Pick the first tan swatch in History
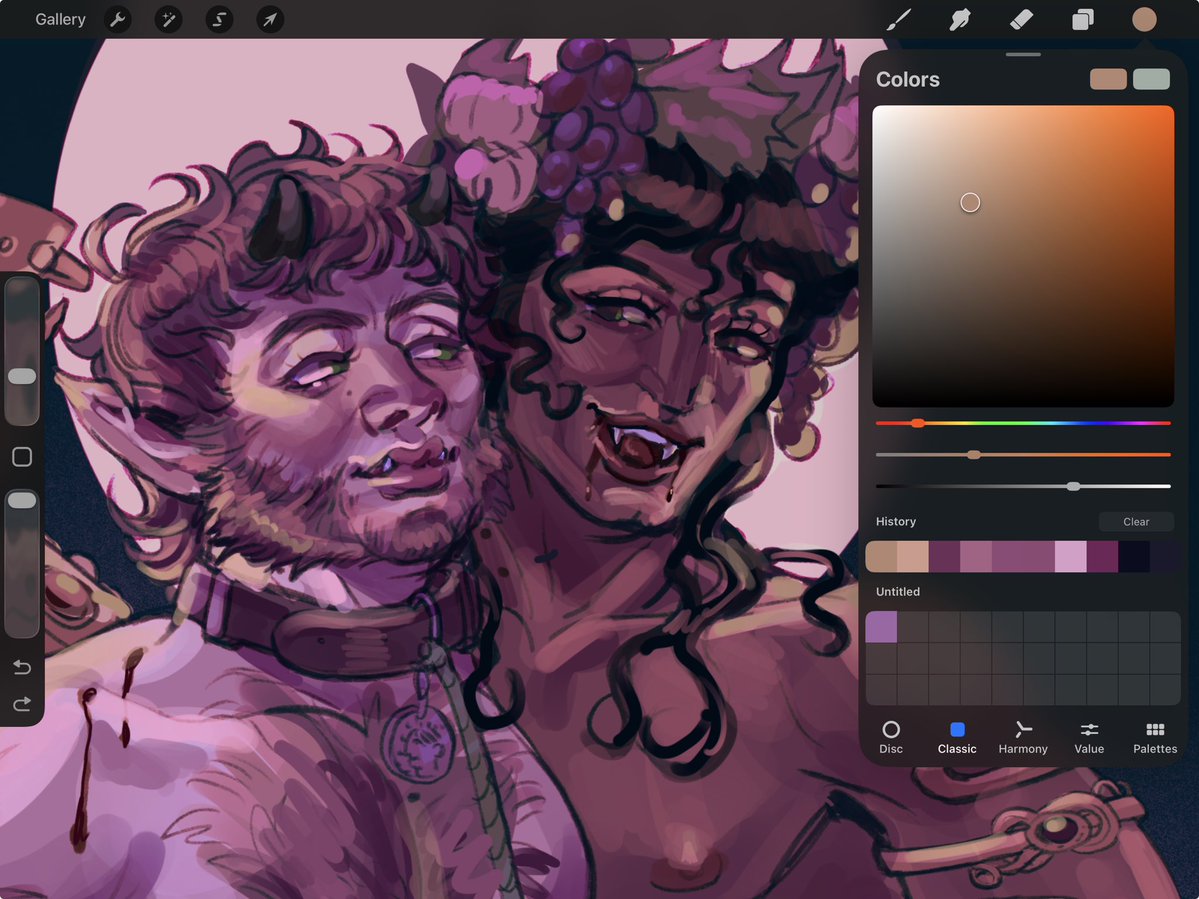 coord(881,557)
